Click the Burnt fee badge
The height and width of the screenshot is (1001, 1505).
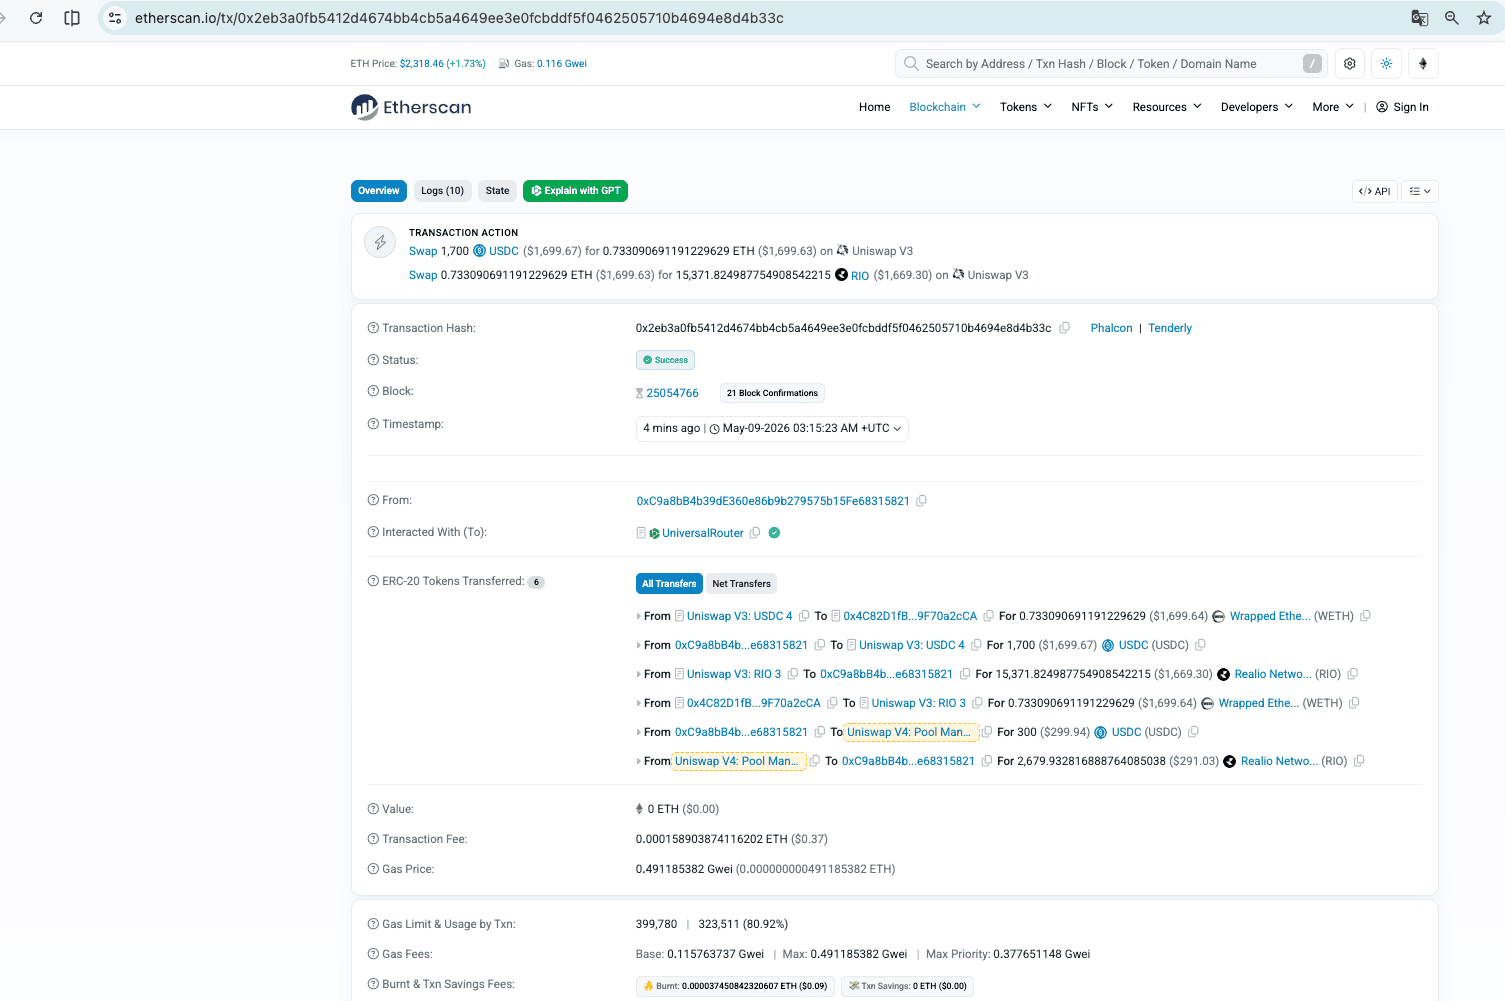736,986
